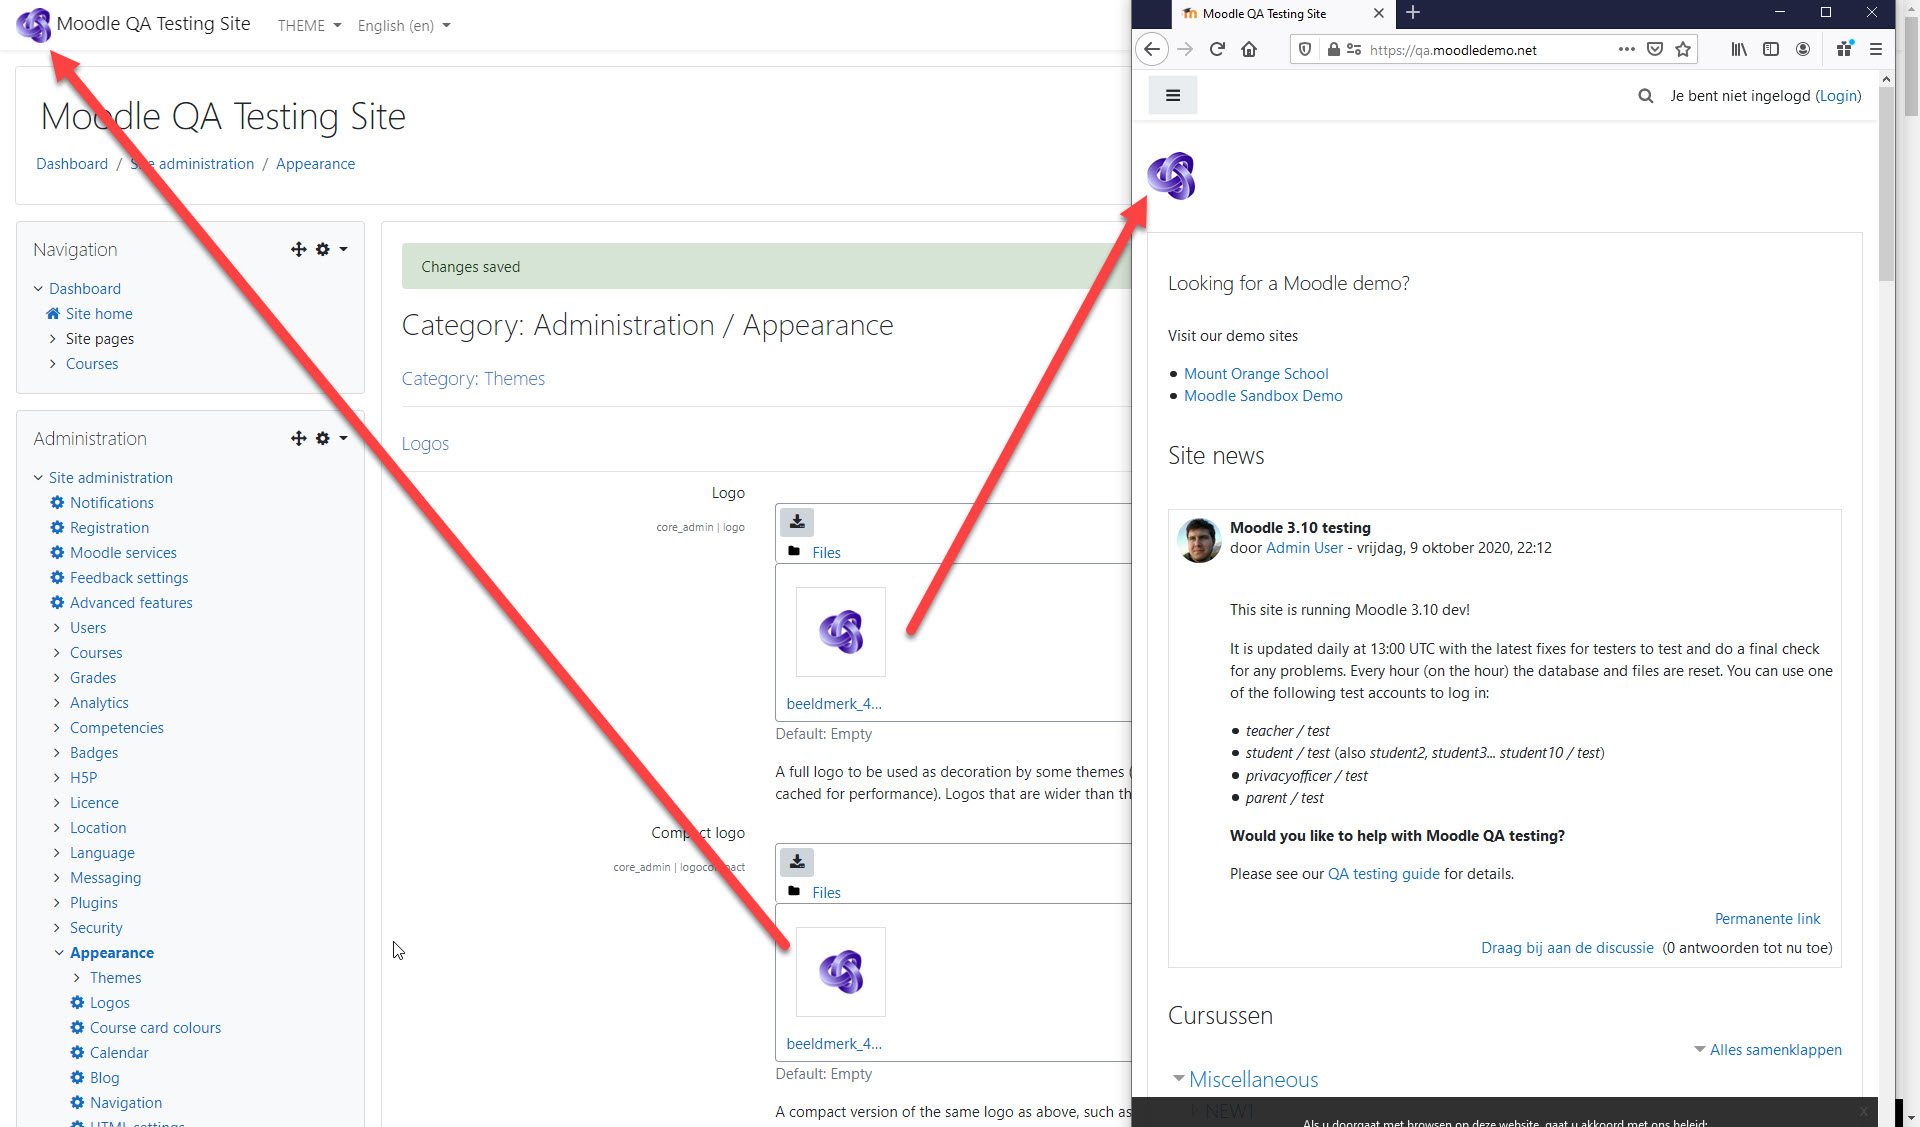Expand the Themes sub-node

pyautogui.click(x=77, y=977)
